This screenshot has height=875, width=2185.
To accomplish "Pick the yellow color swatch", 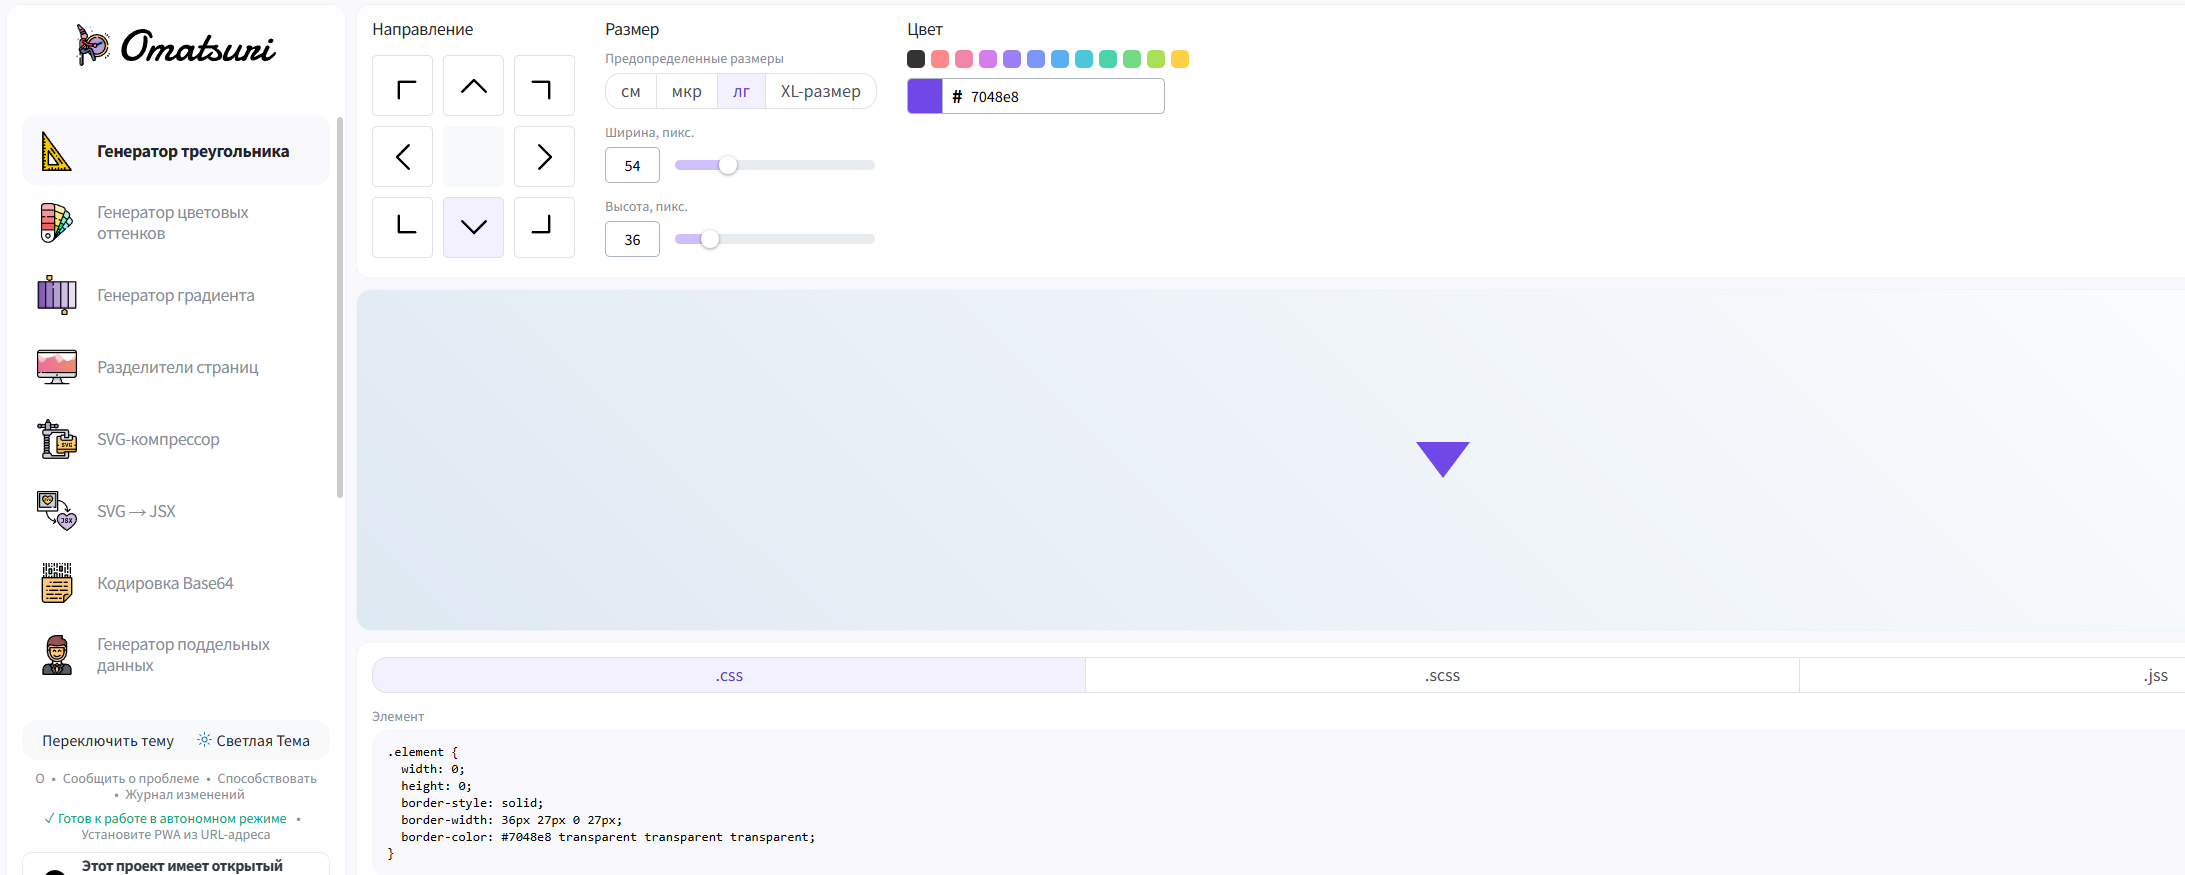I will click(1180, 59).
